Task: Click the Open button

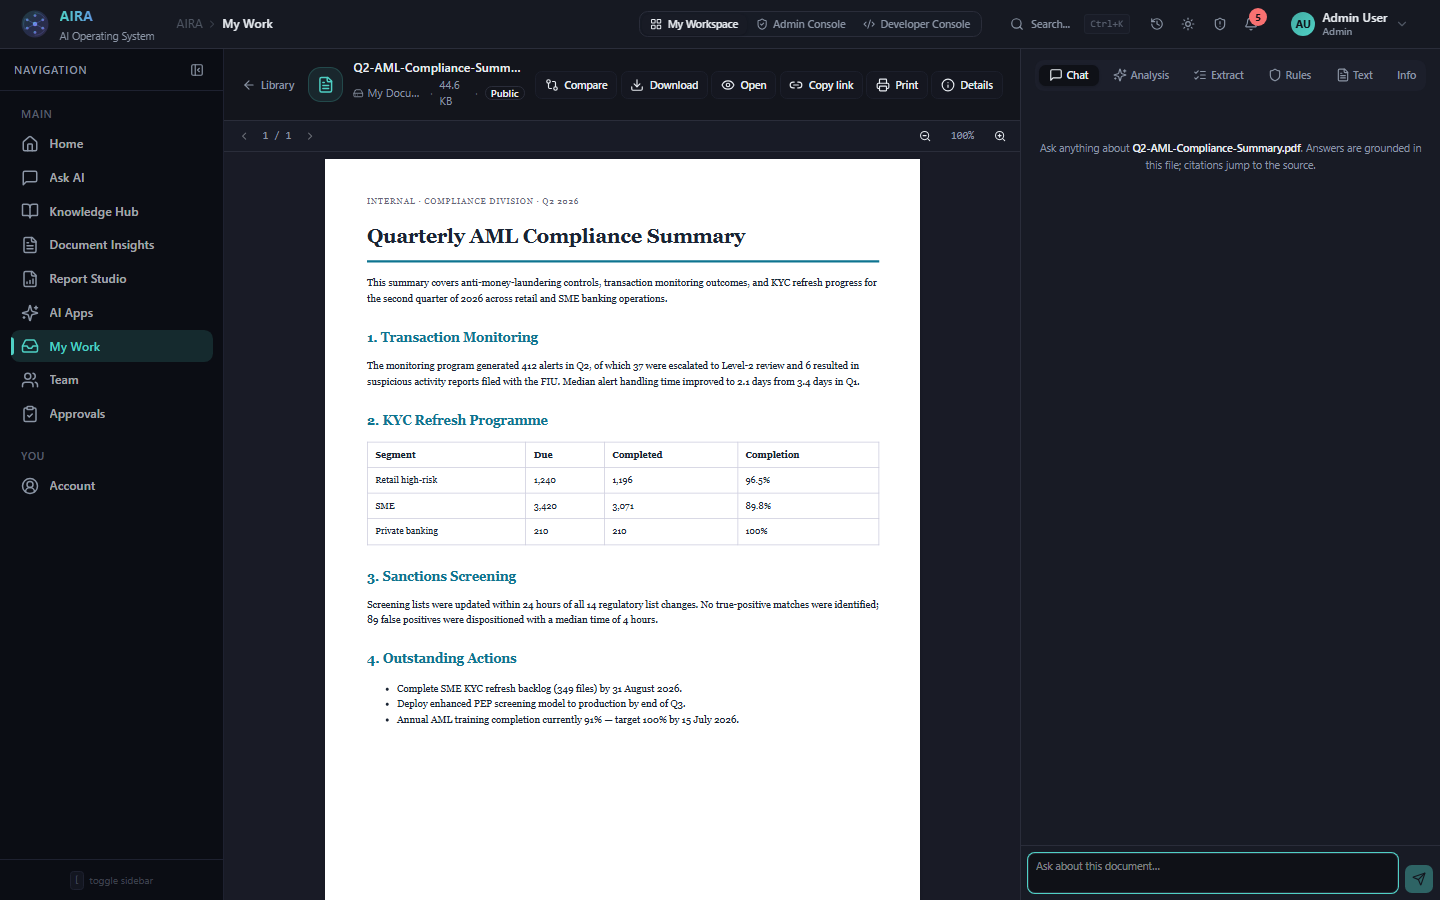Action: point(745,85)
